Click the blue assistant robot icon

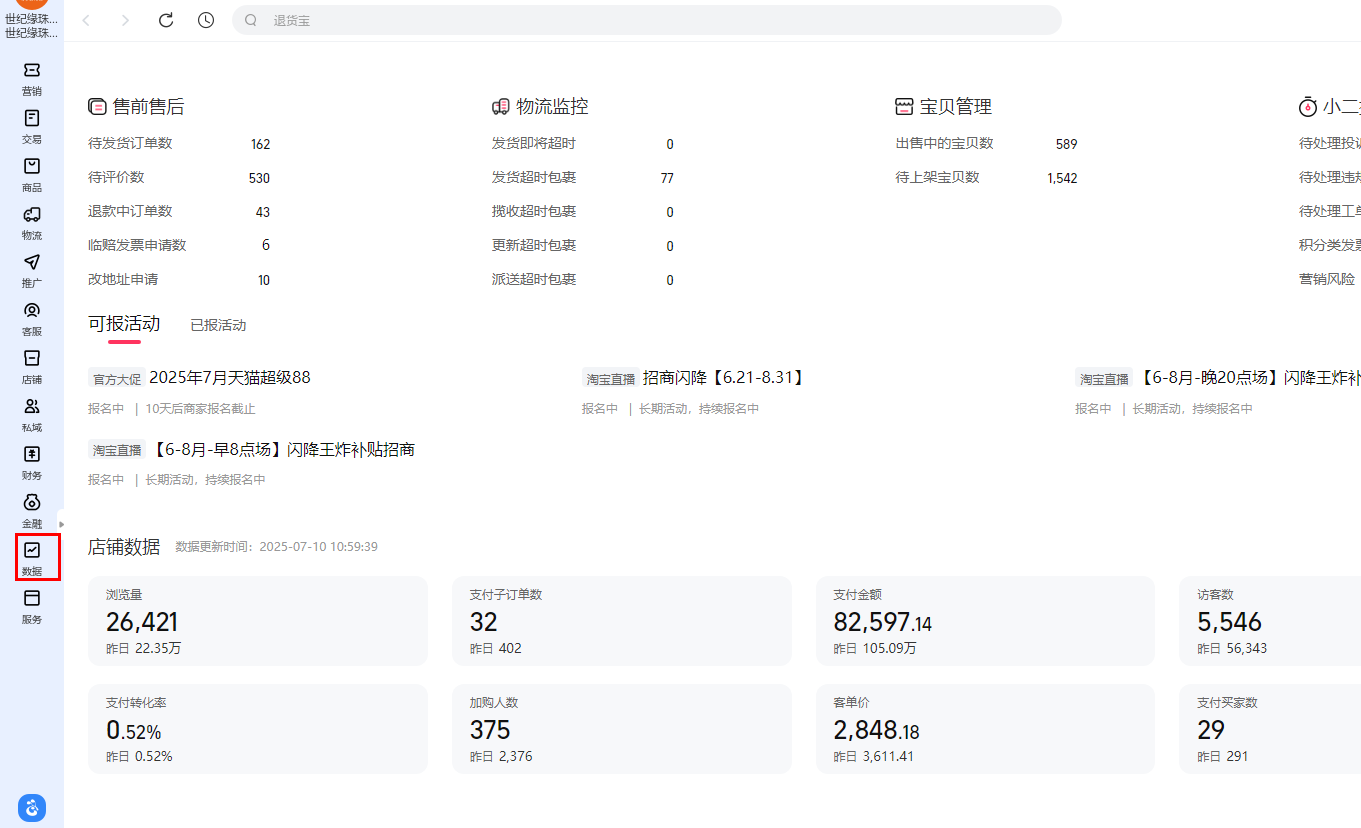coord(32,807)
